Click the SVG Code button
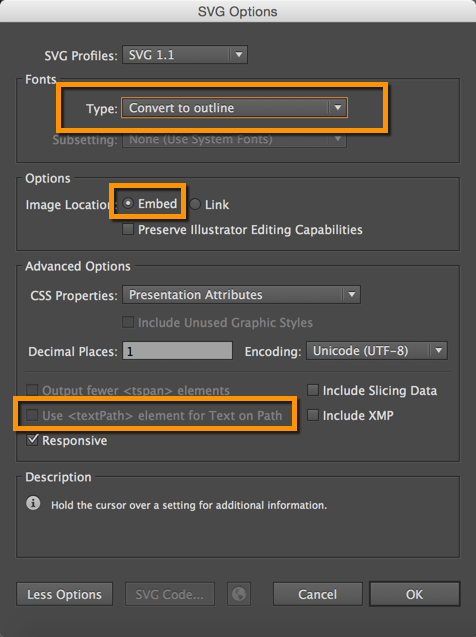Viewport: 476px width, 637px height. click(x=170, y=594)
